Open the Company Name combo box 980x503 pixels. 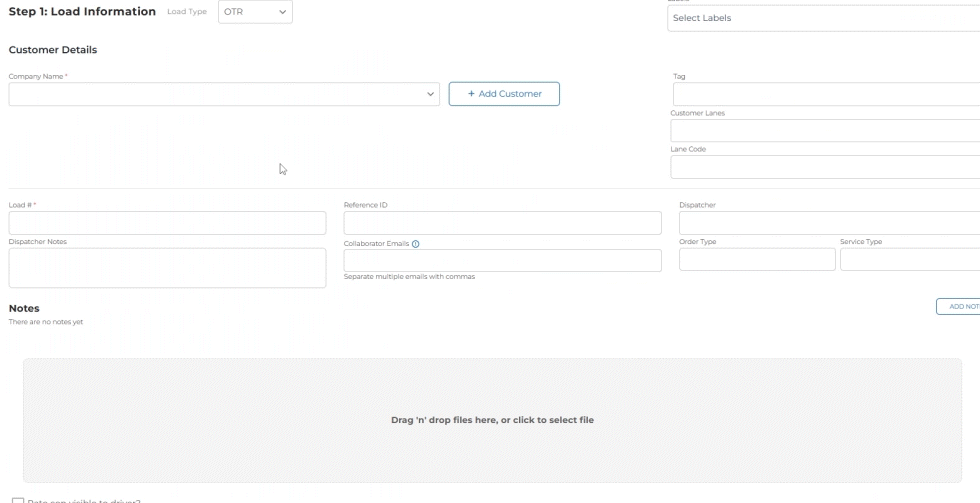click(220, 94)
